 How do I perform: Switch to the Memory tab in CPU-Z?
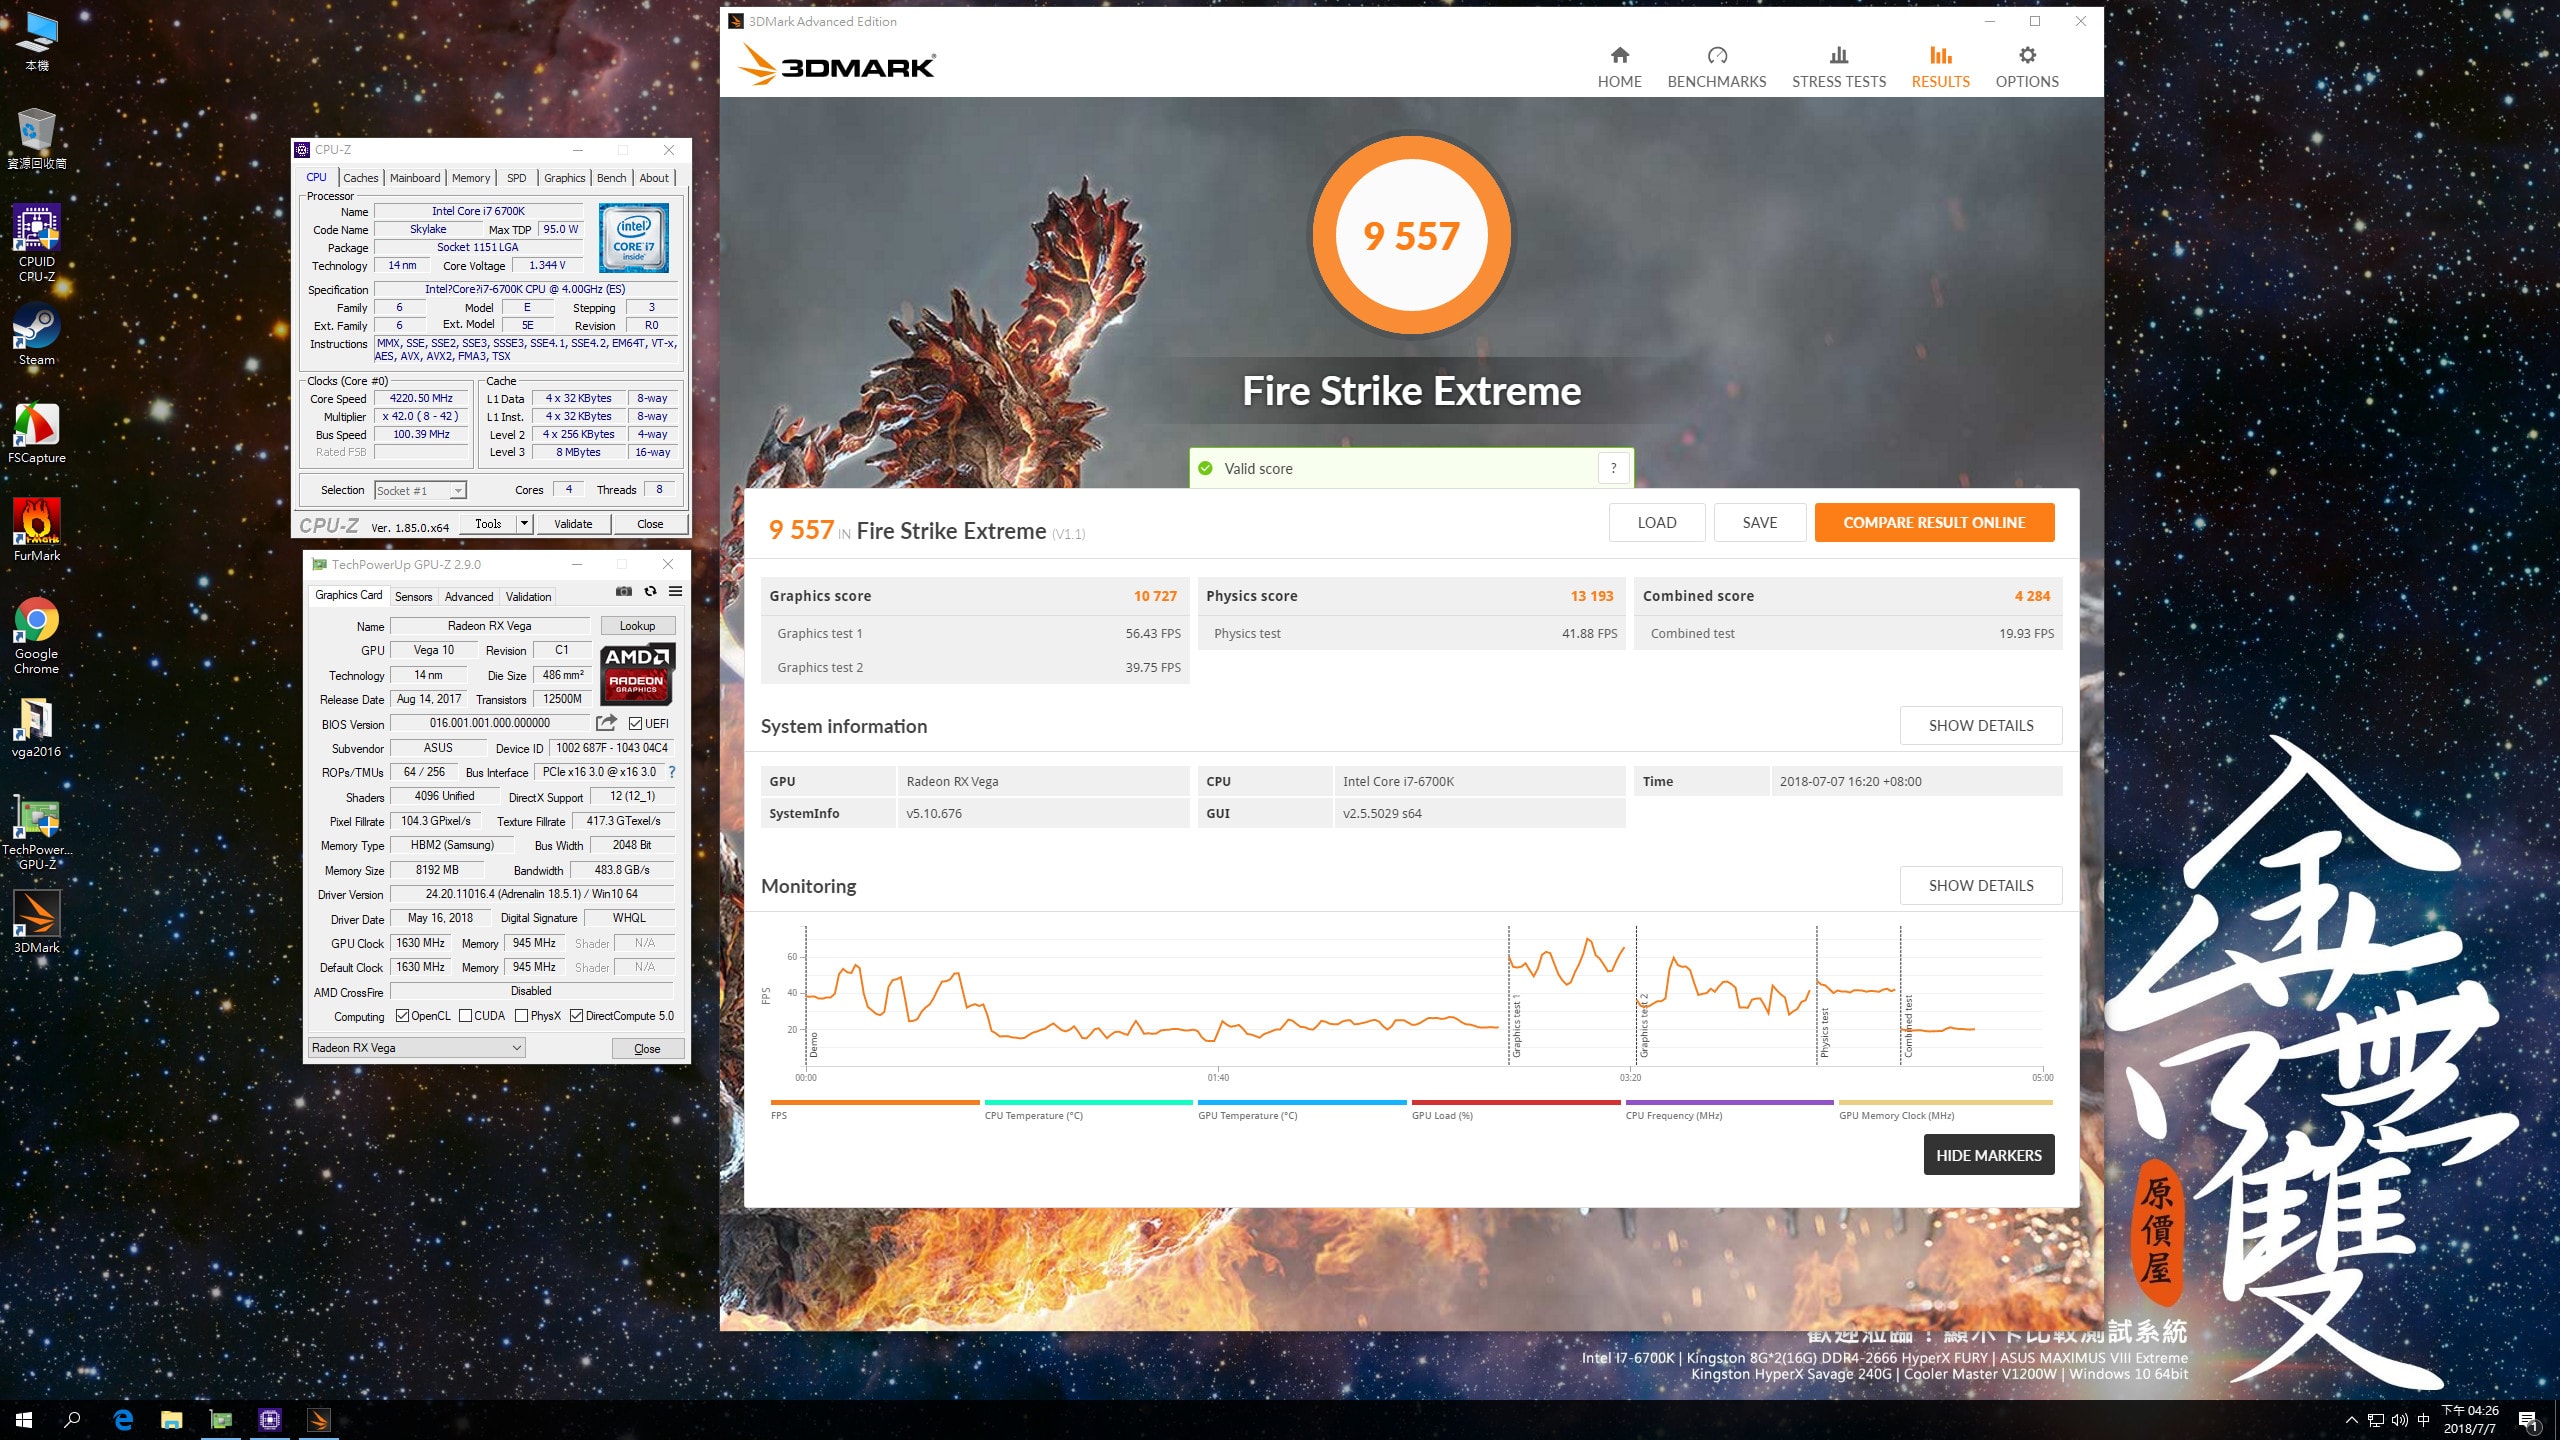pyautogui.click(x=470, y=178)
